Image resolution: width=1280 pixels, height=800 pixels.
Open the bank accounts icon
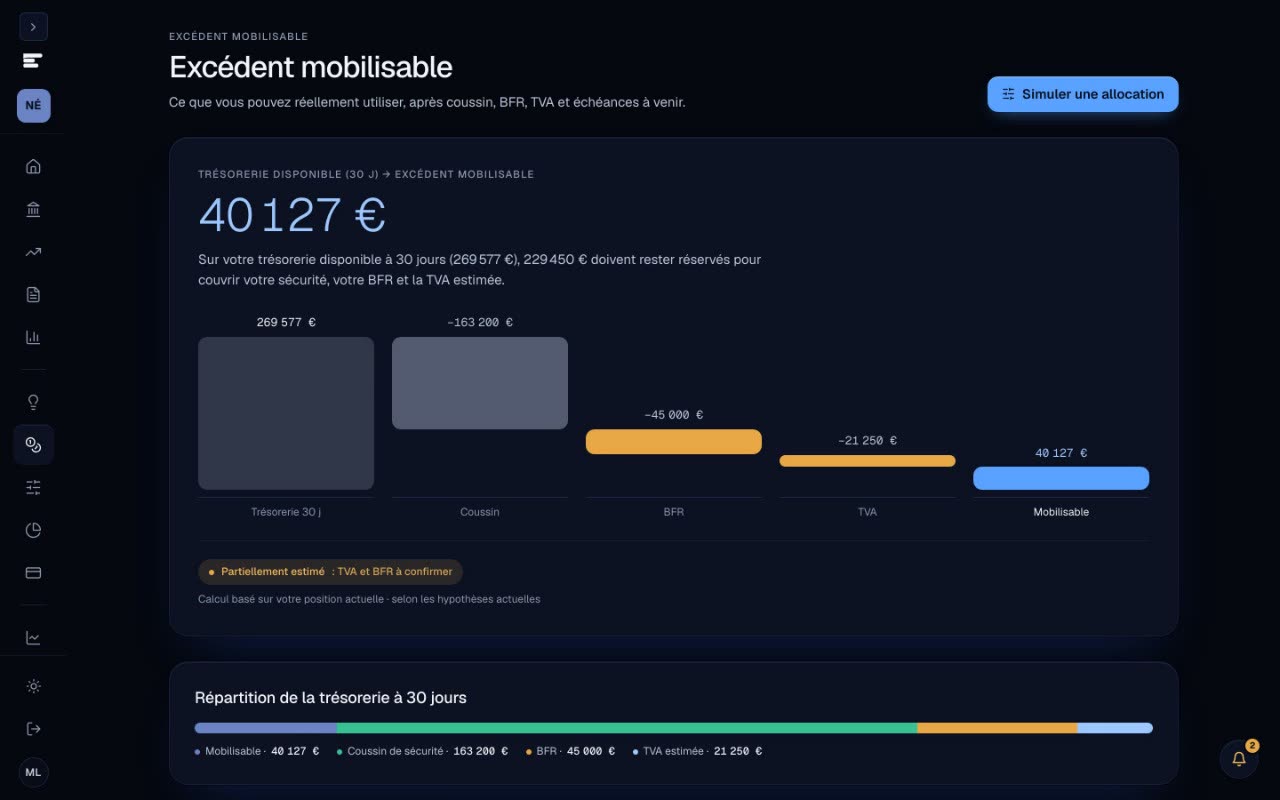[33, 209]
